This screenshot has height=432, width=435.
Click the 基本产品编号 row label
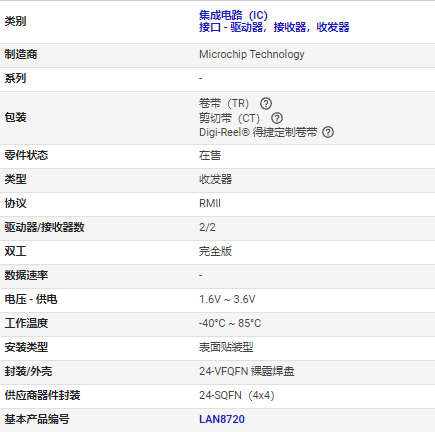point(37,419)
